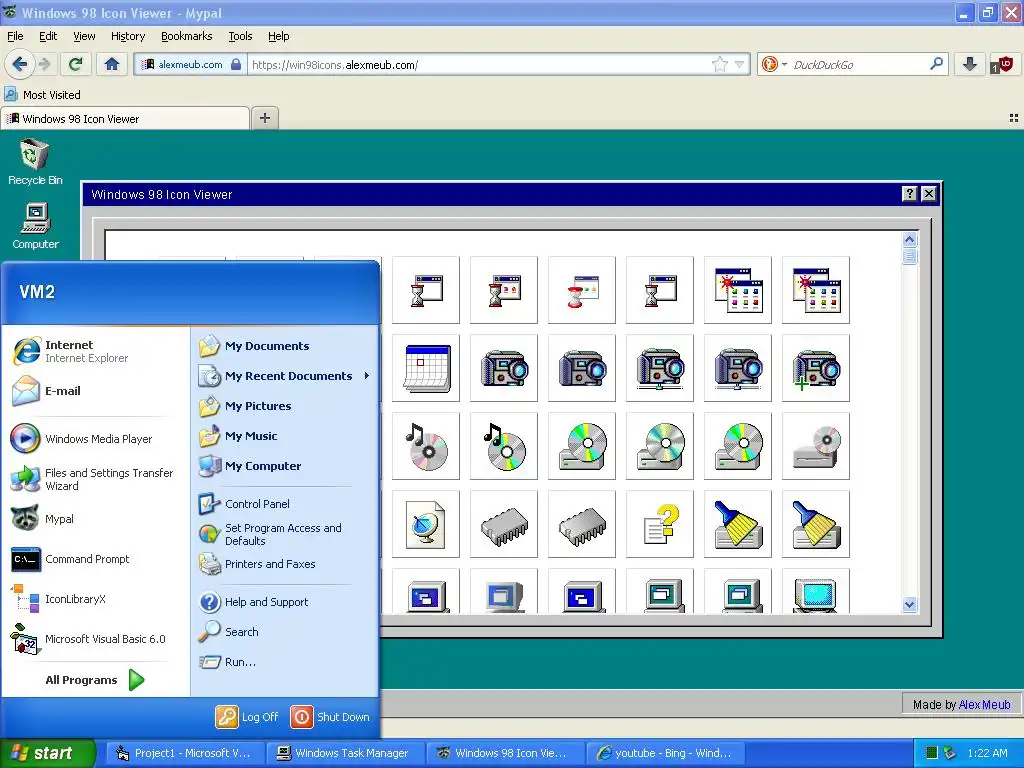Open the Downloads arrow button
Viewport: 1024px width, 768px height.
(970, 64)
